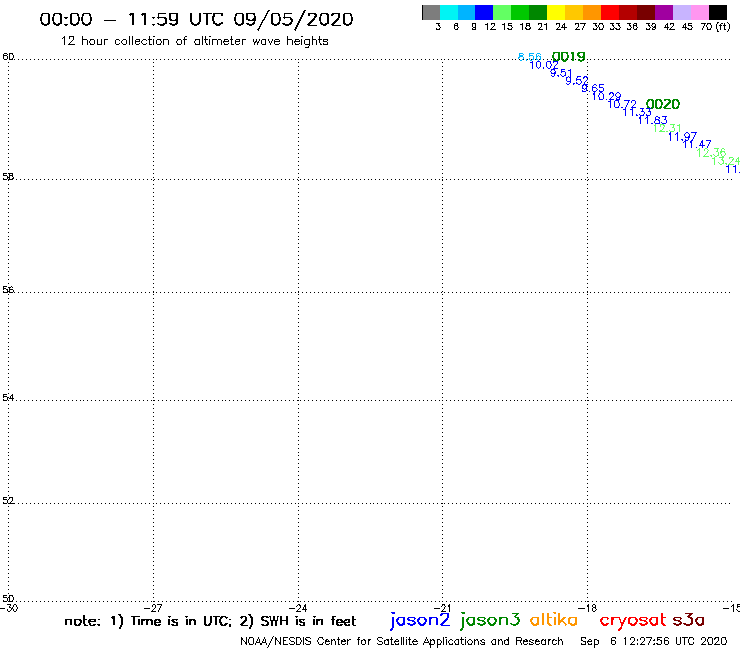
Task: Click the maroon swatch in the color scale
Action: click(x=646, y=12)
